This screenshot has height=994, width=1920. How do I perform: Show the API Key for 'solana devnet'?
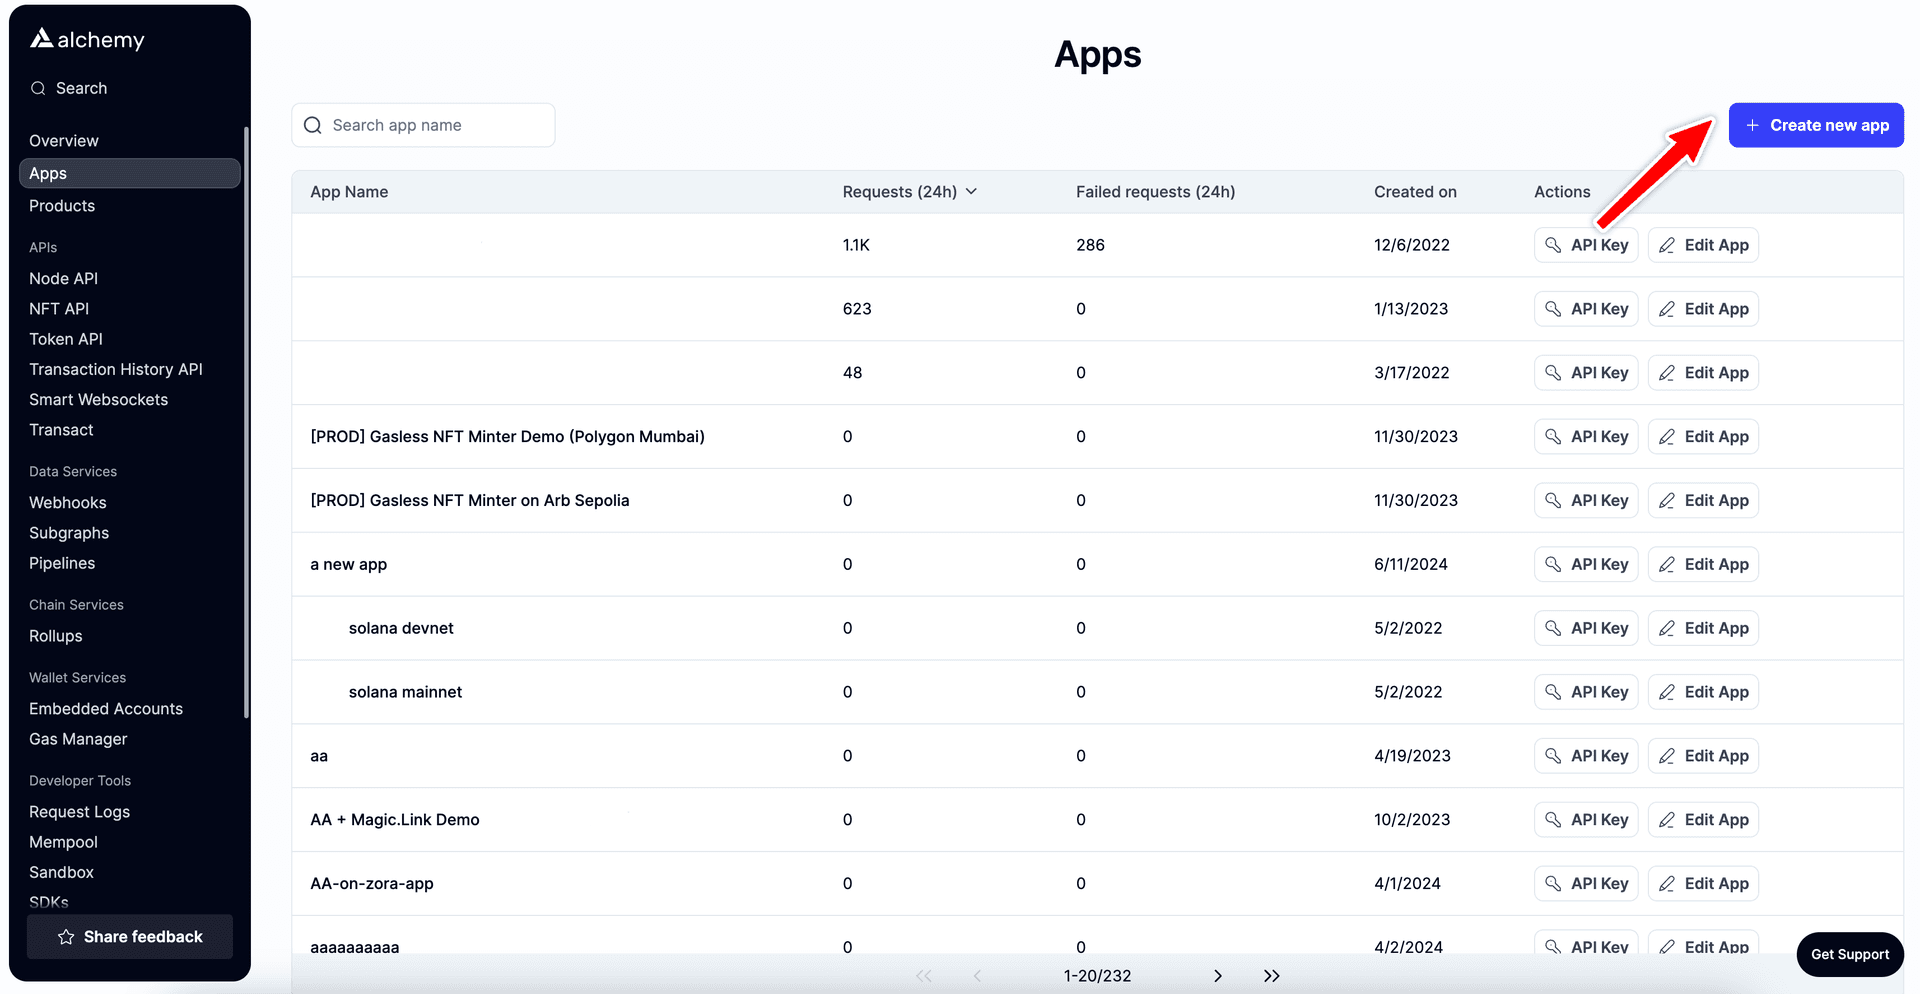1585,628
